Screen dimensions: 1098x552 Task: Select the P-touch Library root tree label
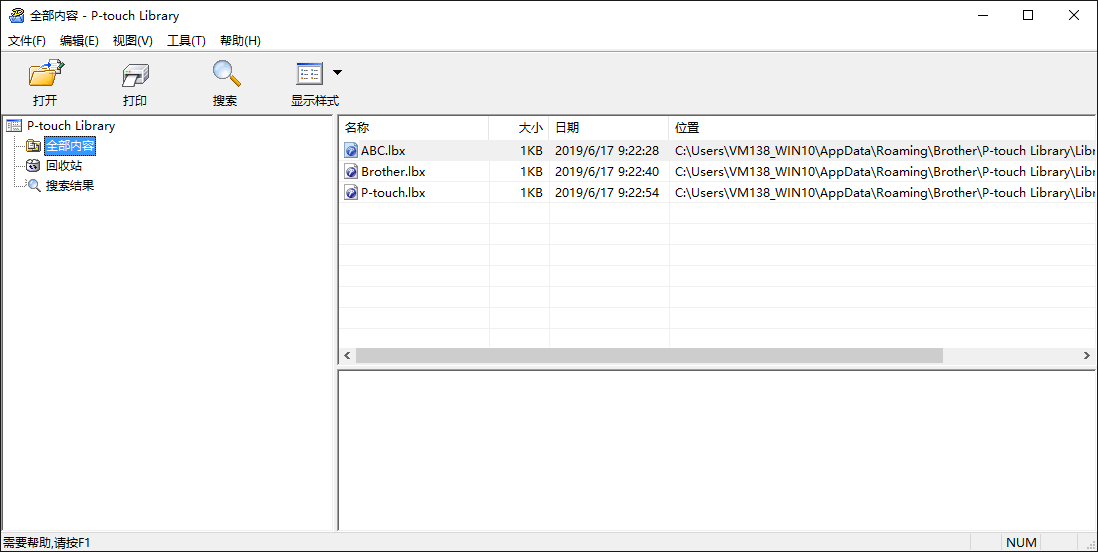(71, 126)
